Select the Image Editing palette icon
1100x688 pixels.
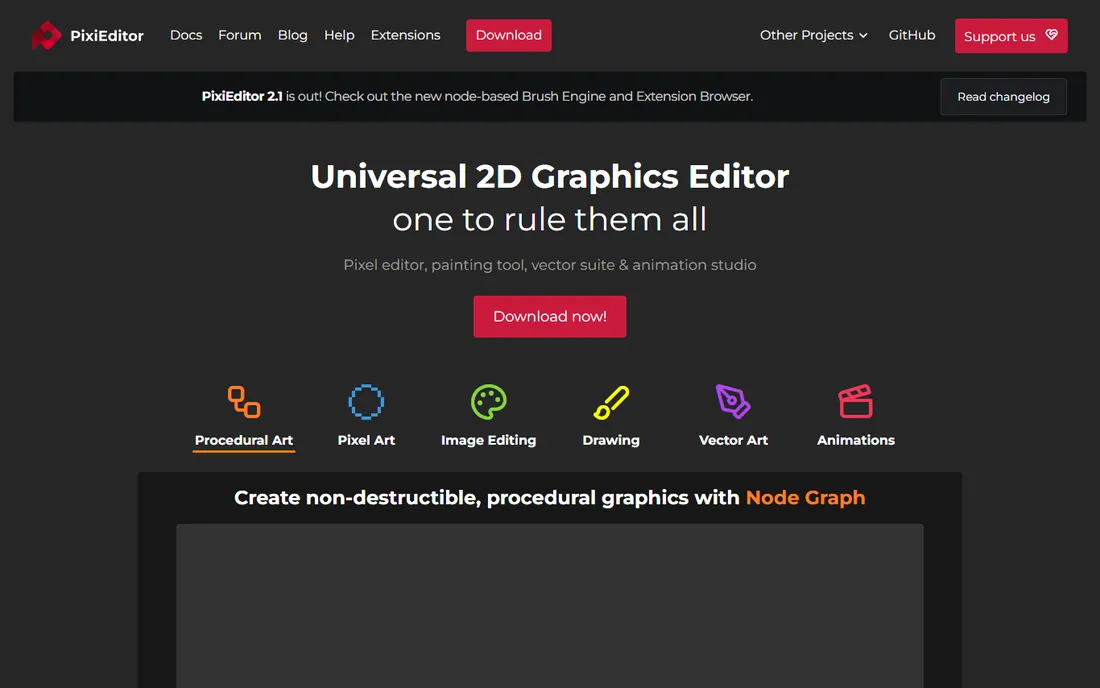tap(488, 402)
